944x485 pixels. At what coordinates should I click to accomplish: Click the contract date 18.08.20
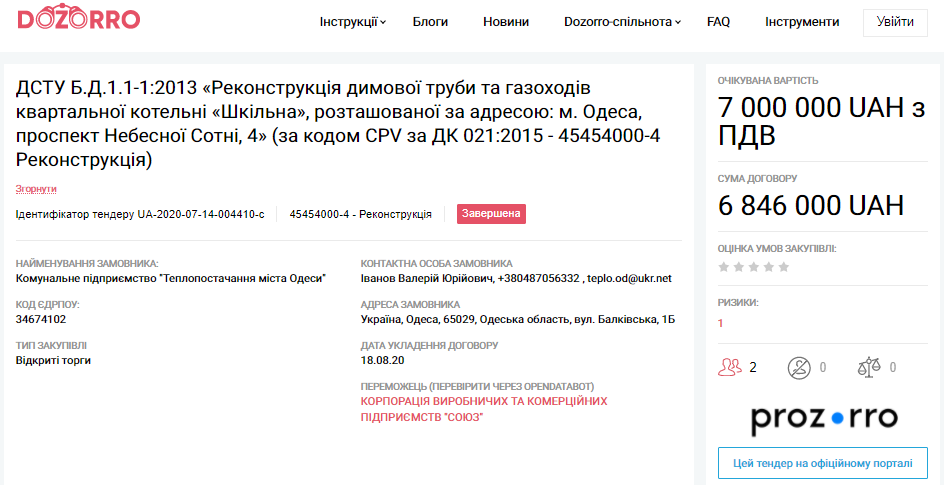pyautogui.click(x=382, y=360)
